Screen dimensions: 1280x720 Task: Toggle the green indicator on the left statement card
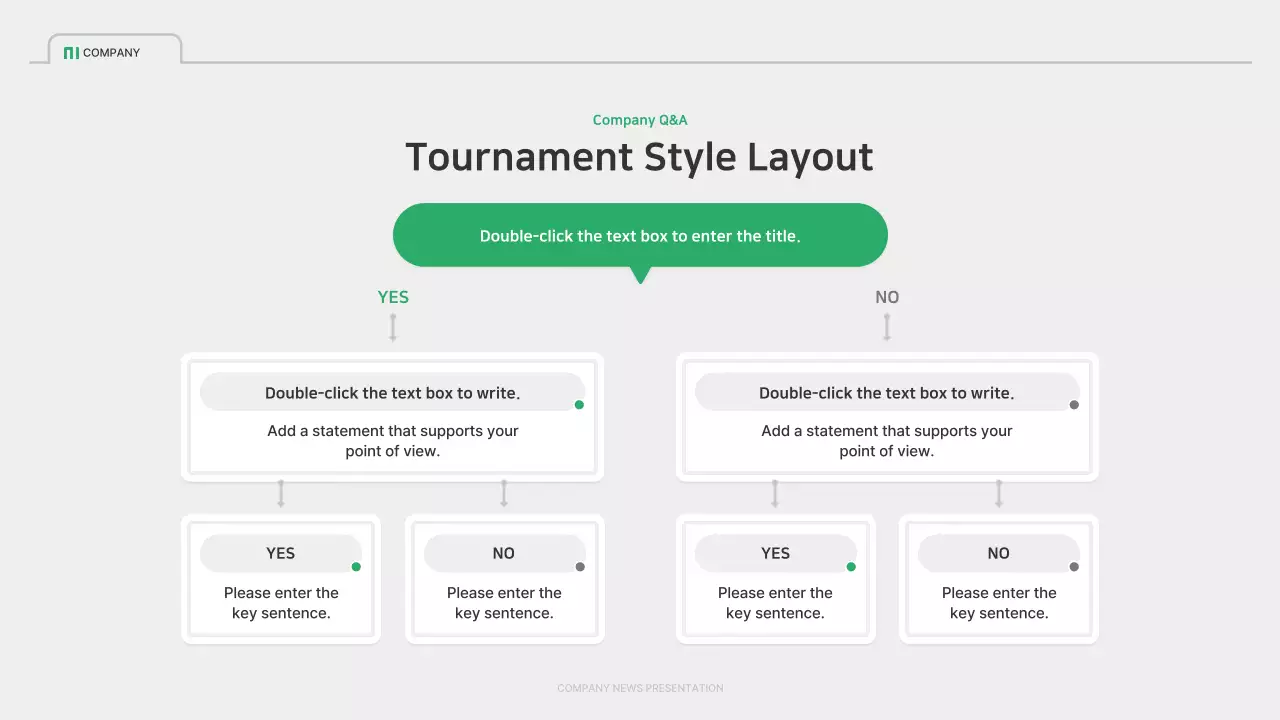click(x=579, y=403)
